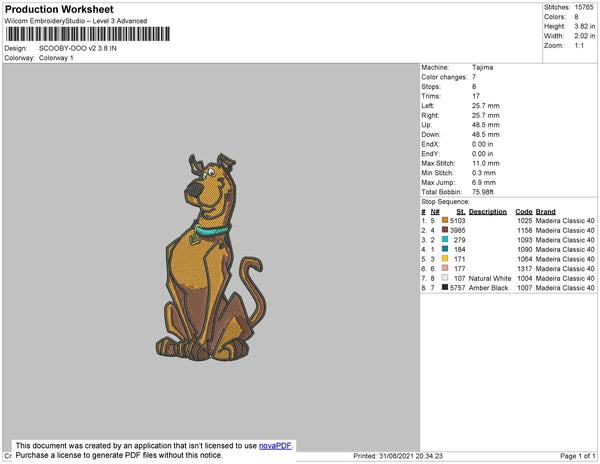The image size is (600, 464).
Task: Select Max Stitch value 11.0 mm
Action: (x=486, y=163)
